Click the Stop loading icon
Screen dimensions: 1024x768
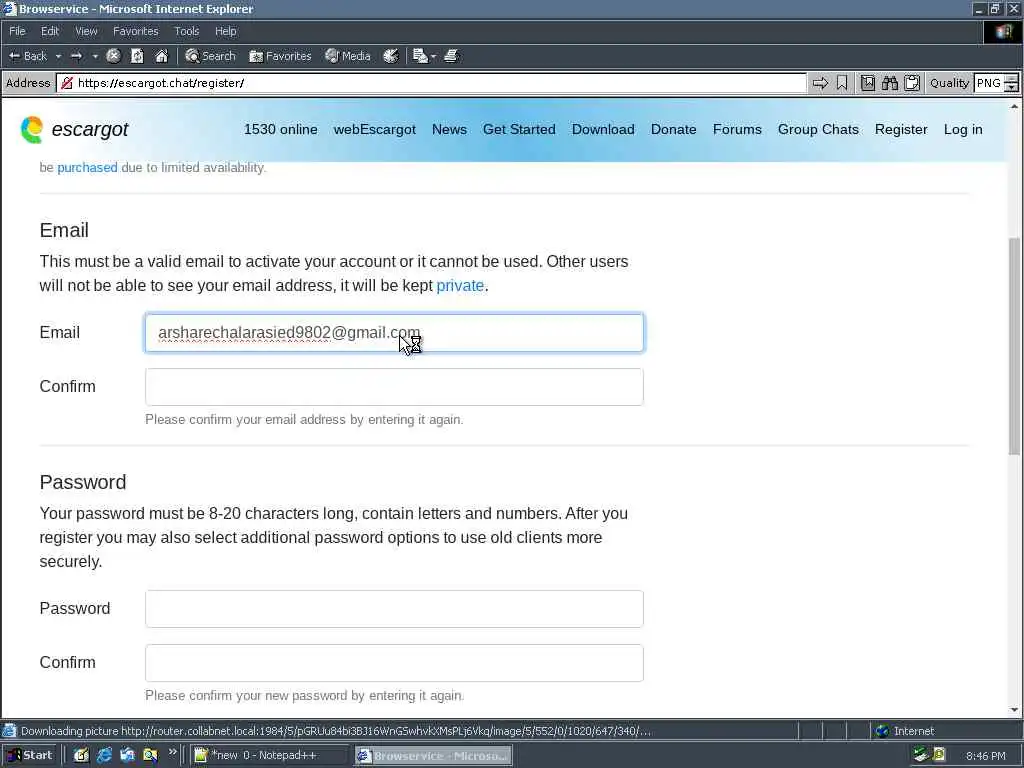113,56
